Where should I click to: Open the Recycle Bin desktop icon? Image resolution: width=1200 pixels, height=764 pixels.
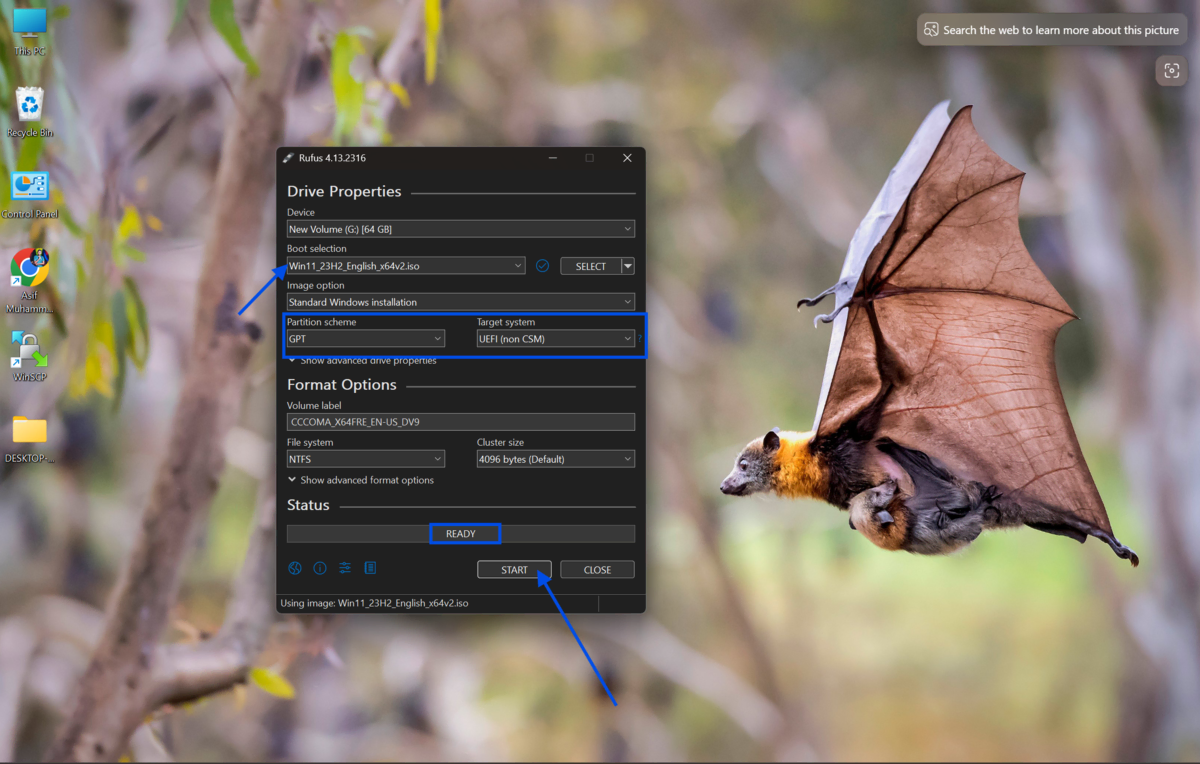tap(30, 110)
